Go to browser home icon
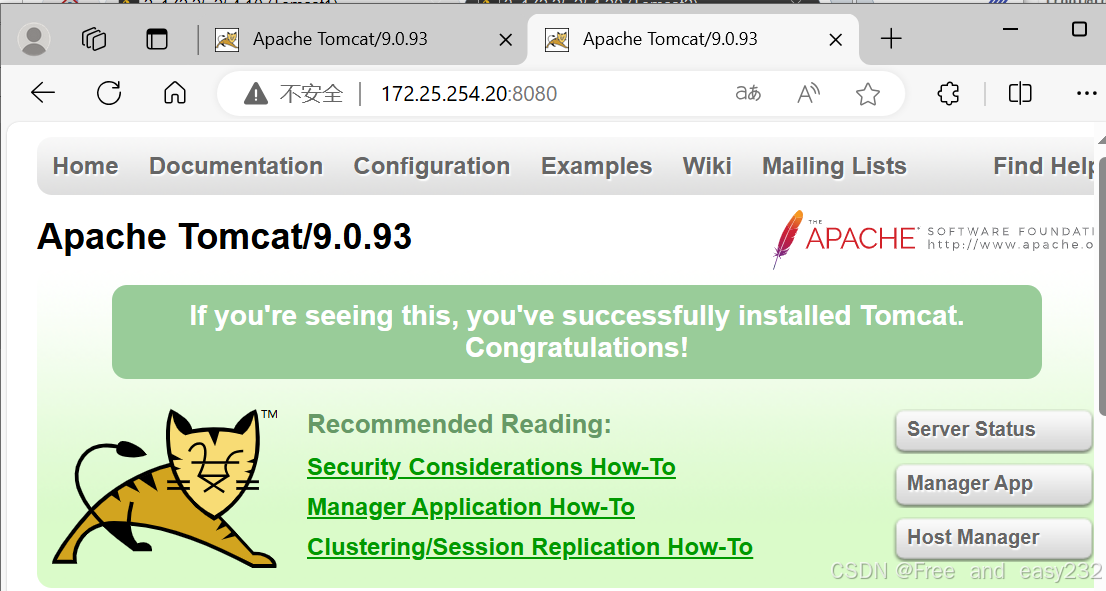The image size is (1106, 591). coord(174,93)
